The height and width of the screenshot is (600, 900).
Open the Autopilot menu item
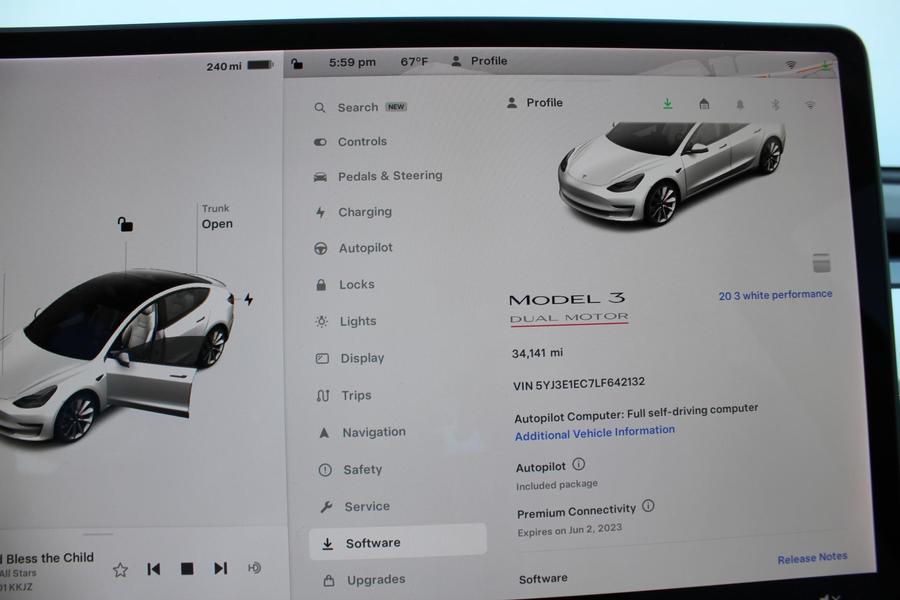point(365,248)
